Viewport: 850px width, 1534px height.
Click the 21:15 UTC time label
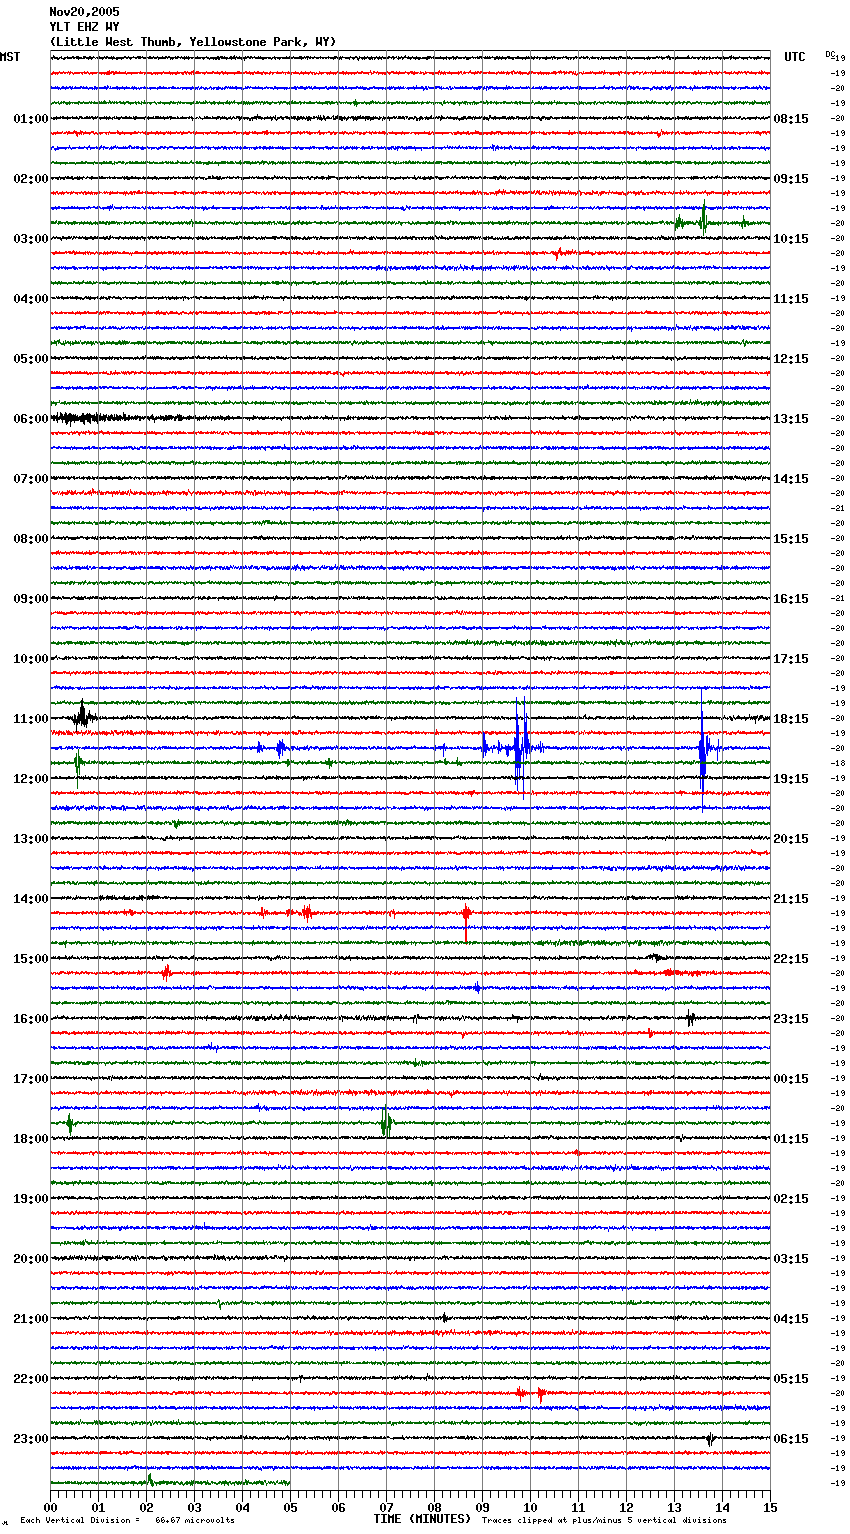click(791, 899)
